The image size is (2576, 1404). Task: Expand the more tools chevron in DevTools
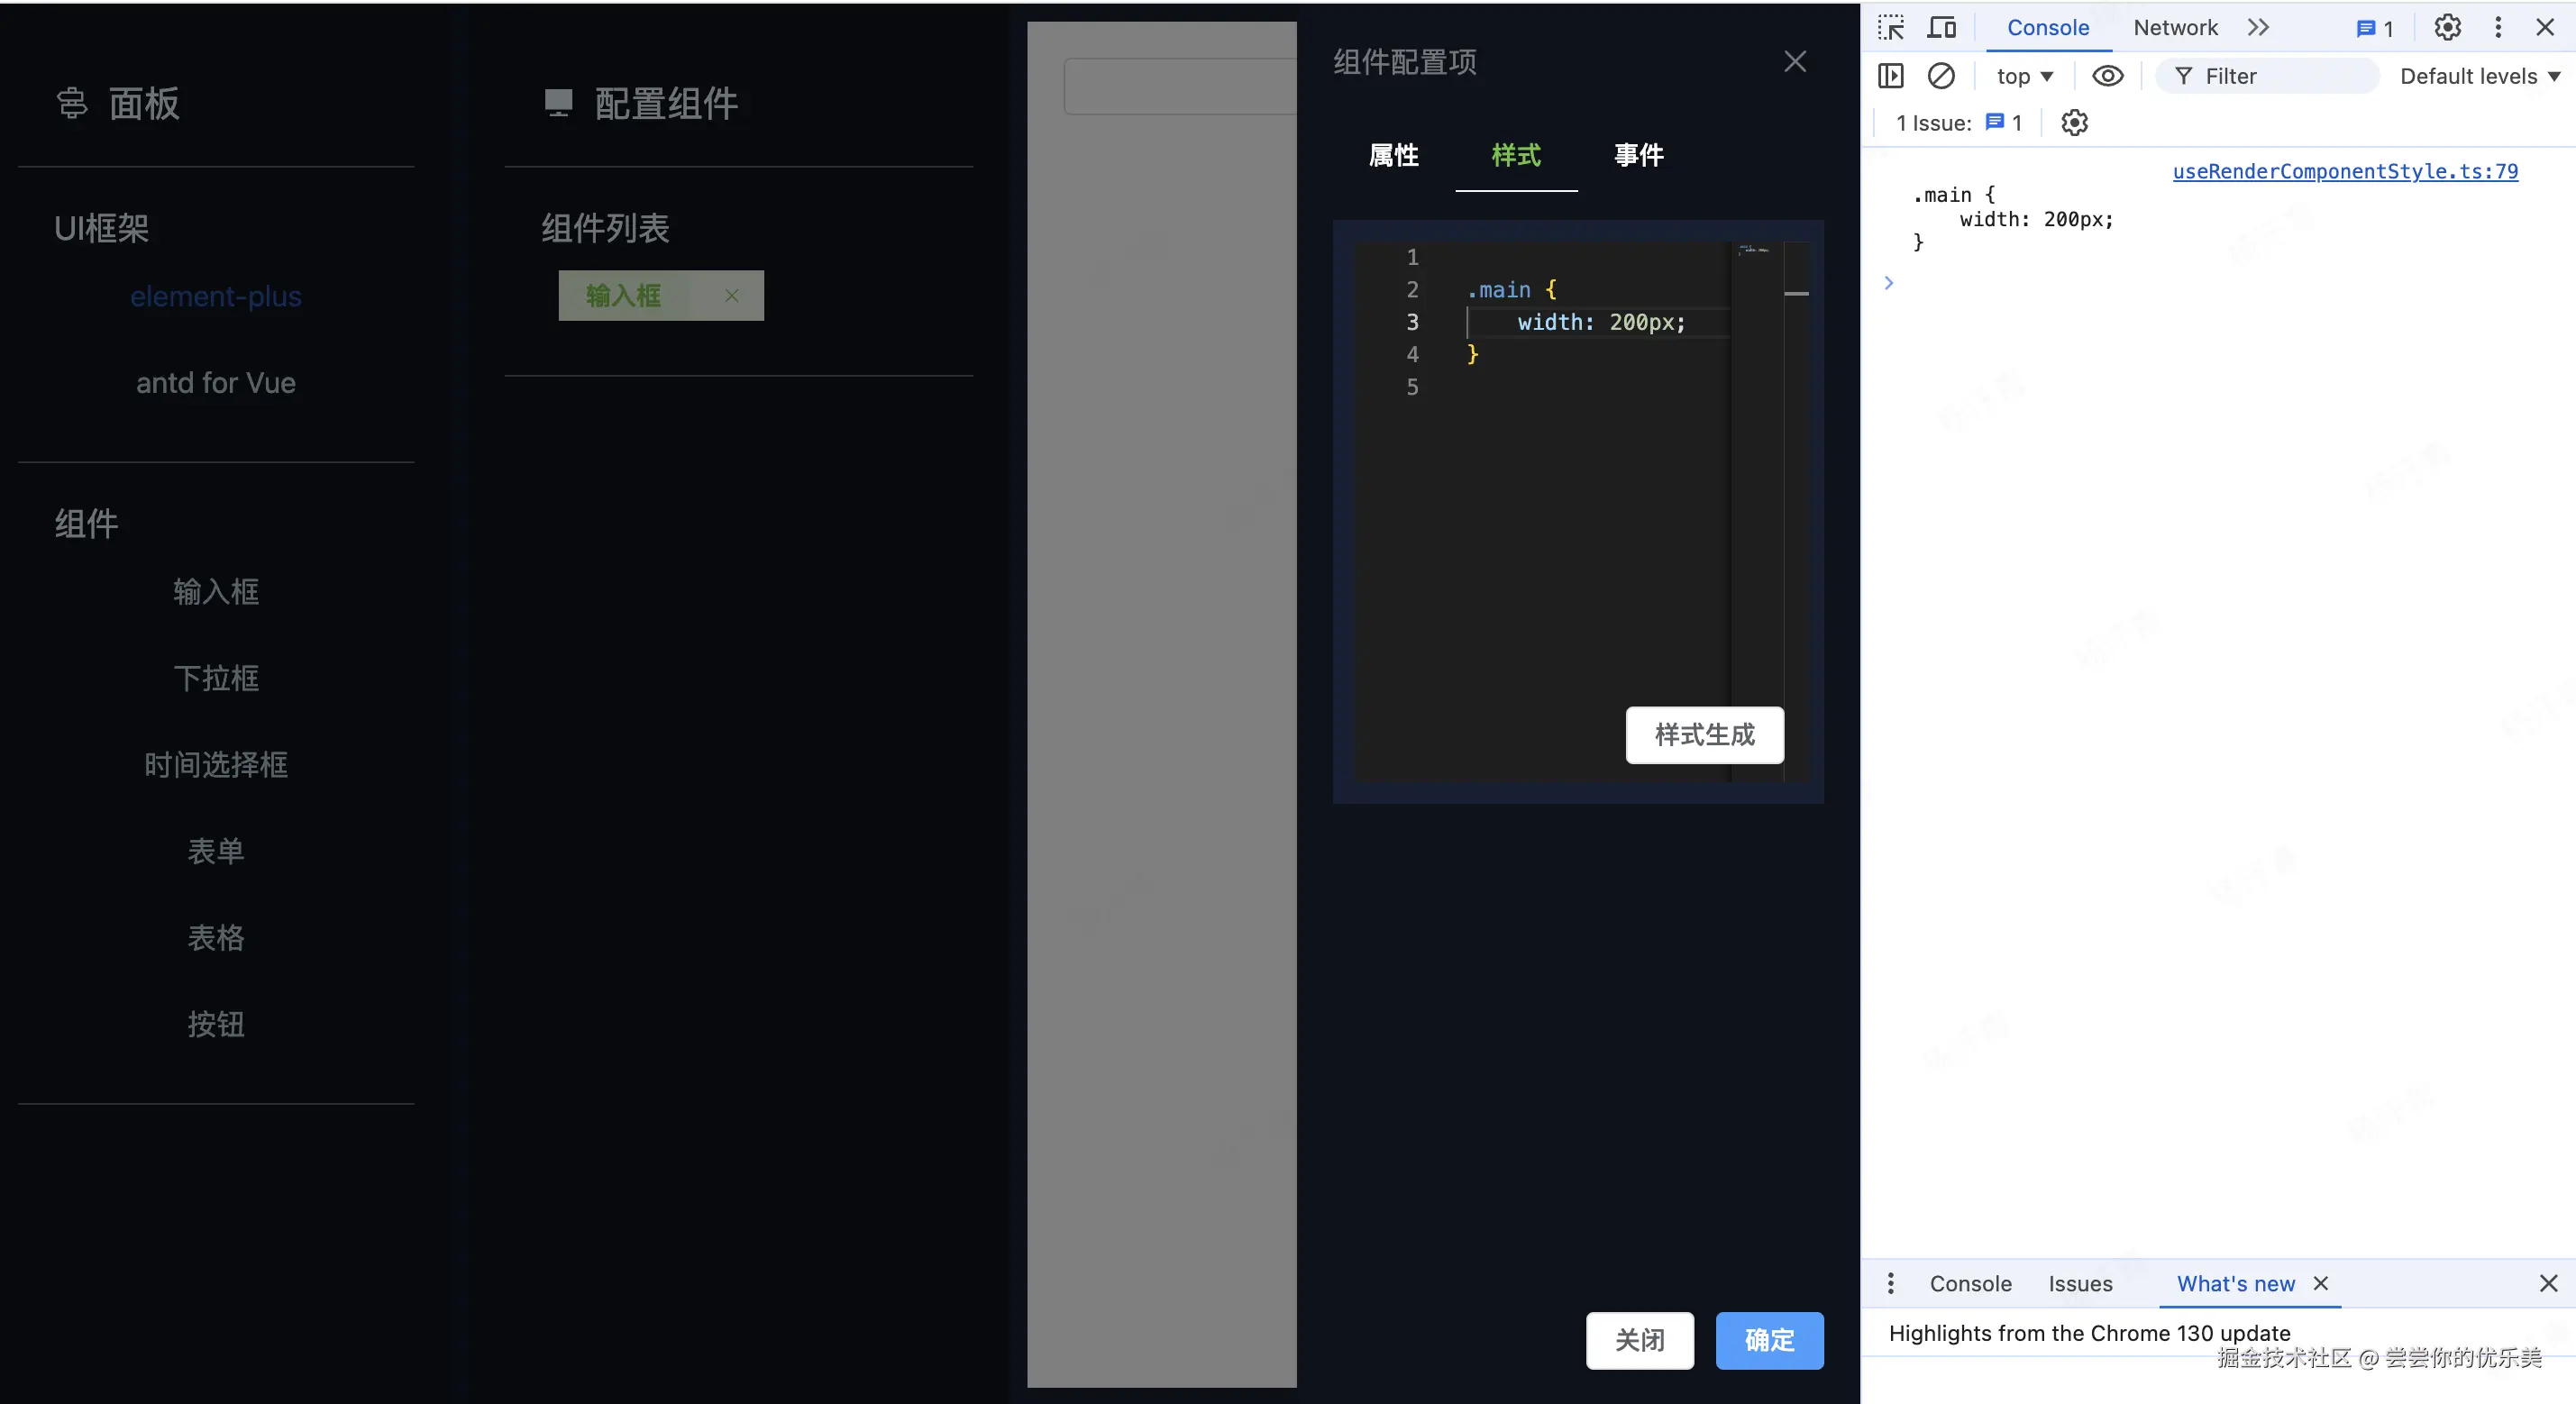pos(2259,27)
